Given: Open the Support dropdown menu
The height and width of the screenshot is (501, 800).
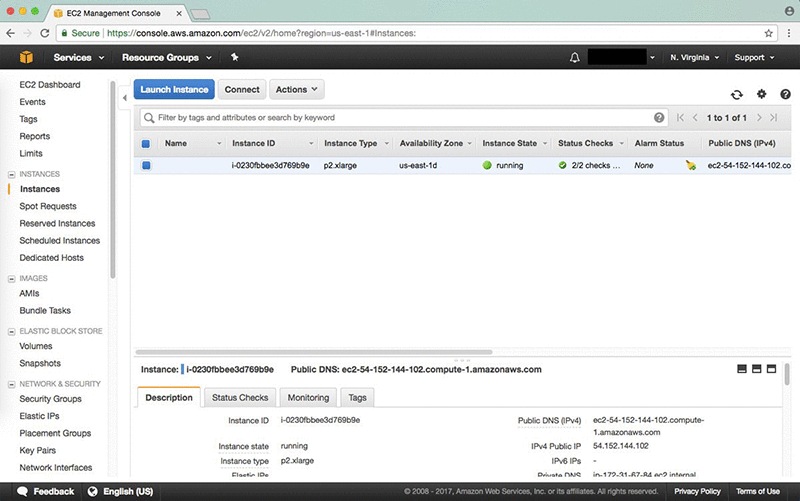Looking at the screenshot, I should click(754, 58).
